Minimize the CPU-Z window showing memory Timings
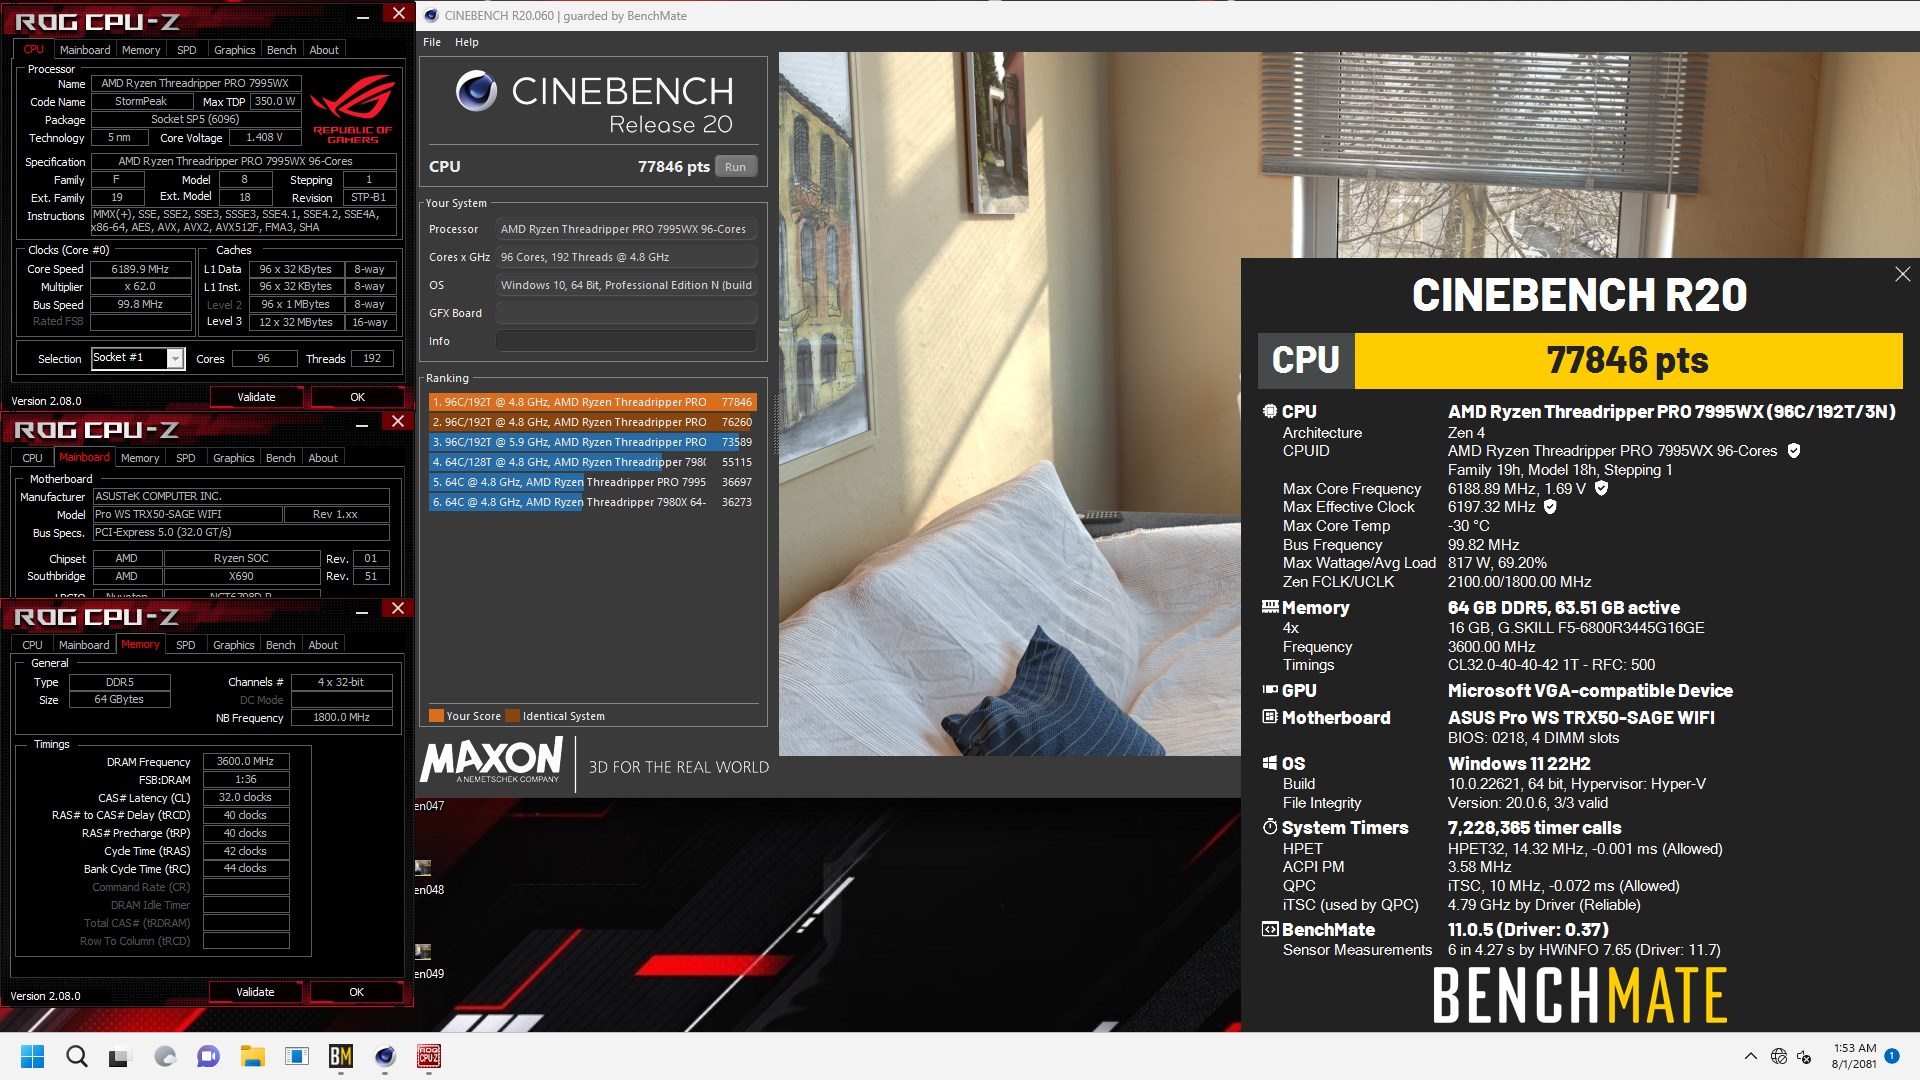Viewport: 1920px width, 1080px height. pyautogui.click(x=362, y=611)
